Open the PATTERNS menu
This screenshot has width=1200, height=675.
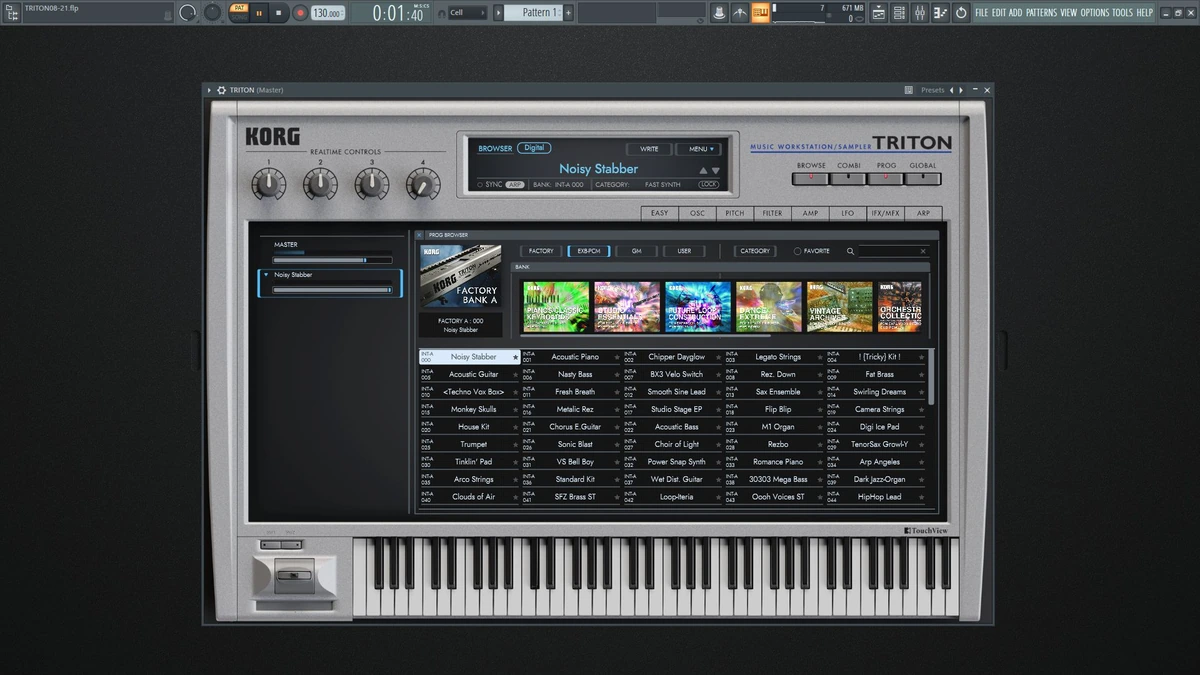coord(1041,13)
